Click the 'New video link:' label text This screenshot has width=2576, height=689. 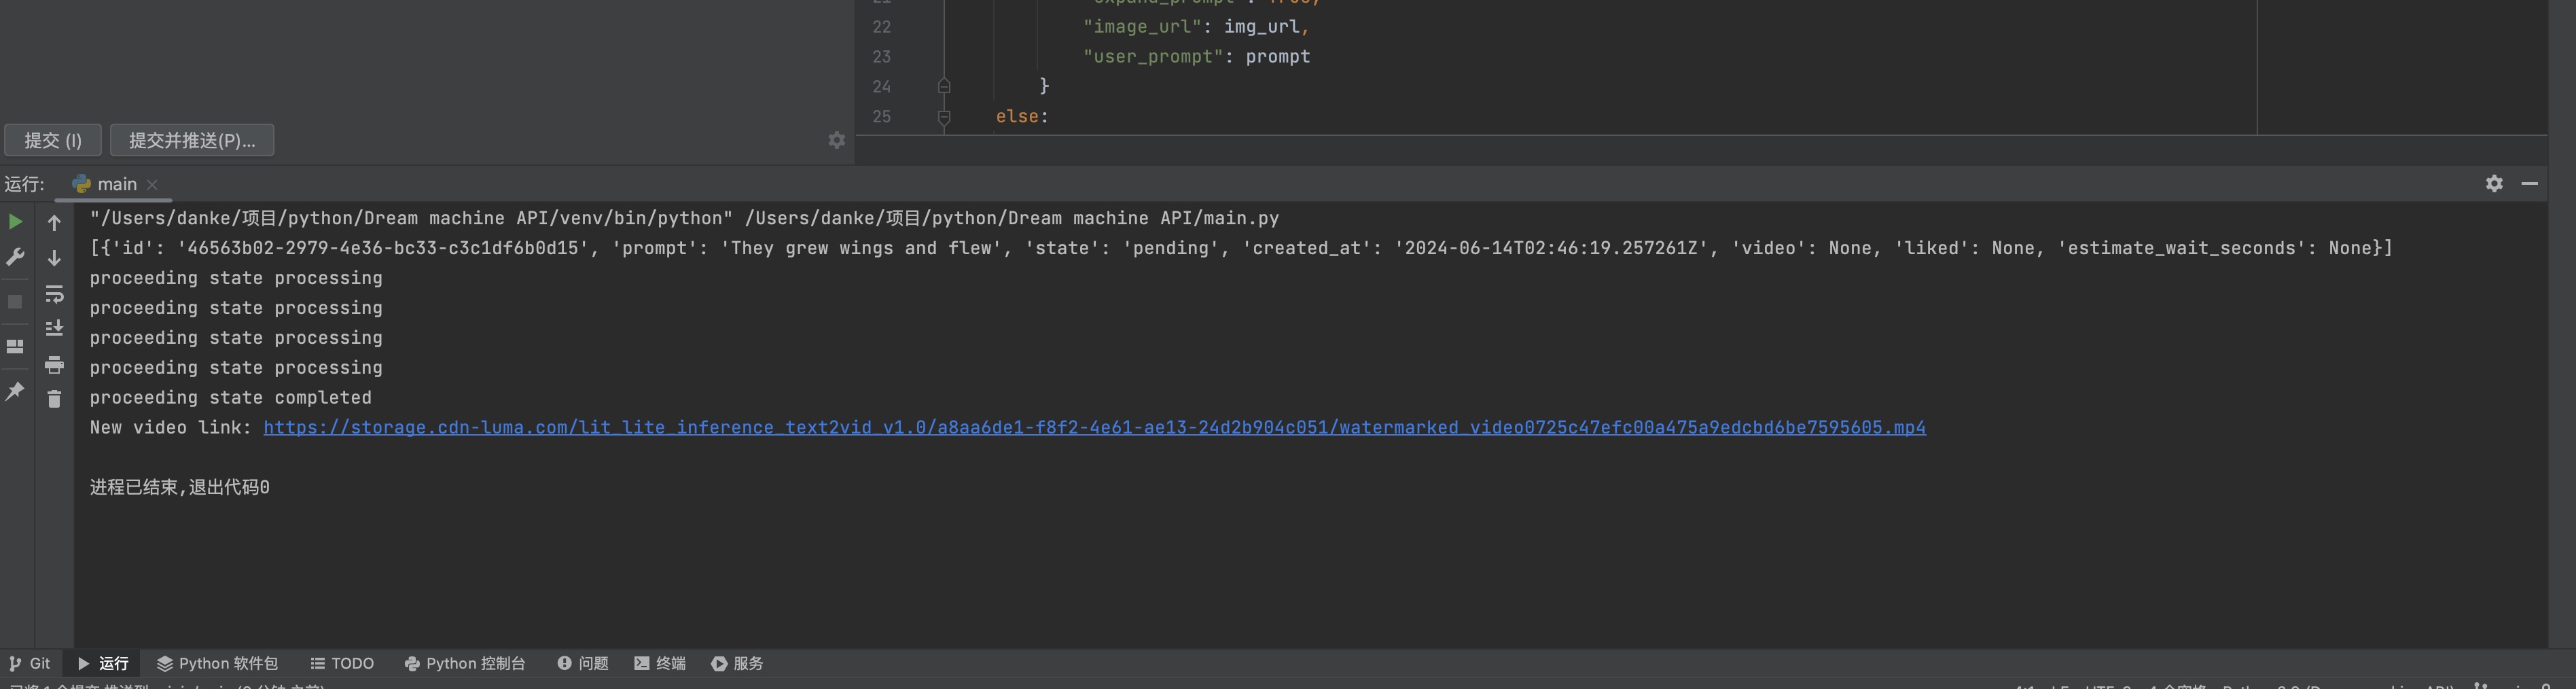pos(170,427)
